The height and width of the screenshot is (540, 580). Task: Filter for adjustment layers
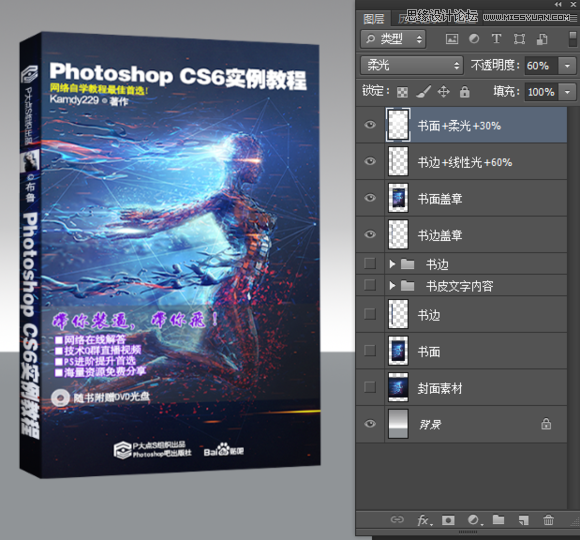[x=474, y=39]
